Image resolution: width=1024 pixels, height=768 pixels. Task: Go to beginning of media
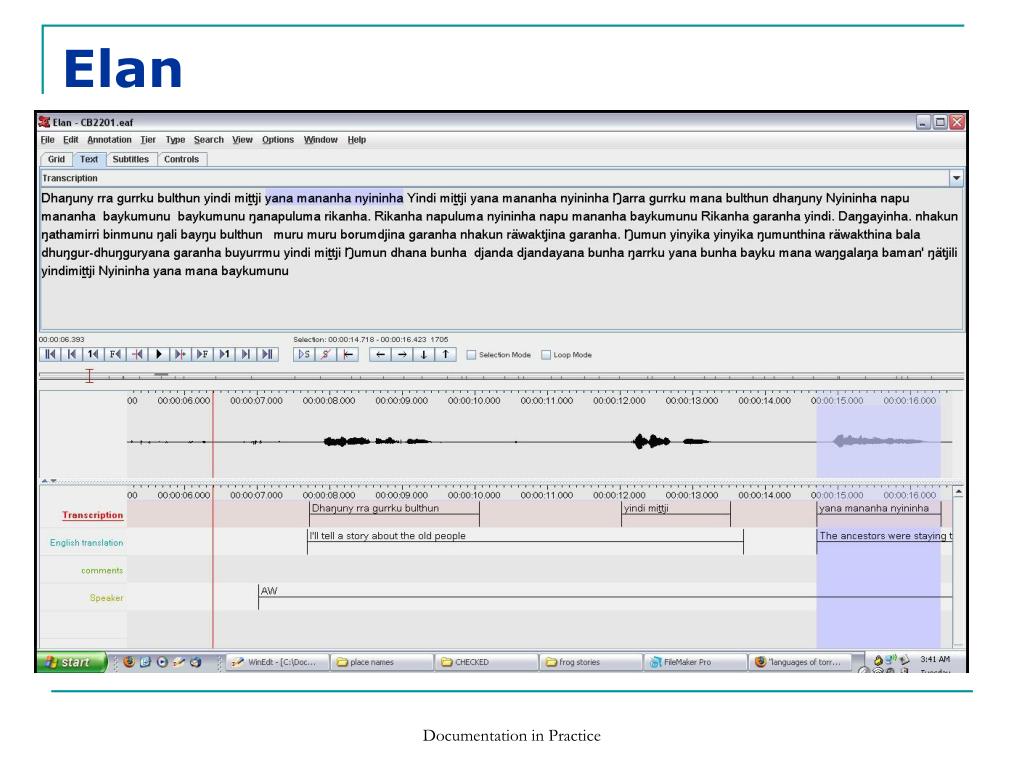(50, 355)
